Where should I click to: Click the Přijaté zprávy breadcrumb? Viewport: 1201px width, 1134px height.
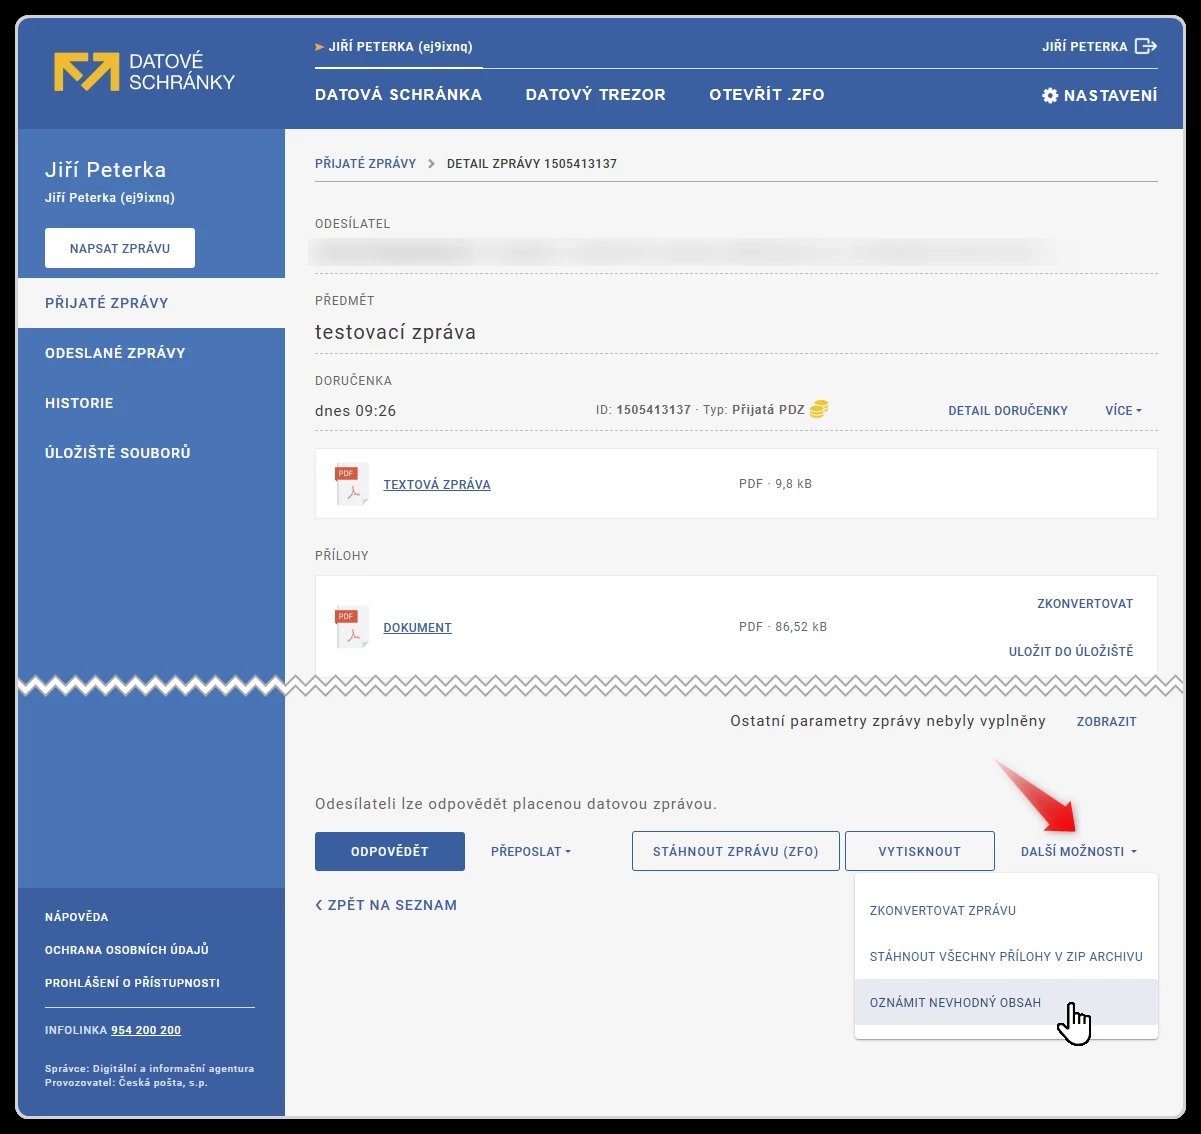tap(365, 163)
